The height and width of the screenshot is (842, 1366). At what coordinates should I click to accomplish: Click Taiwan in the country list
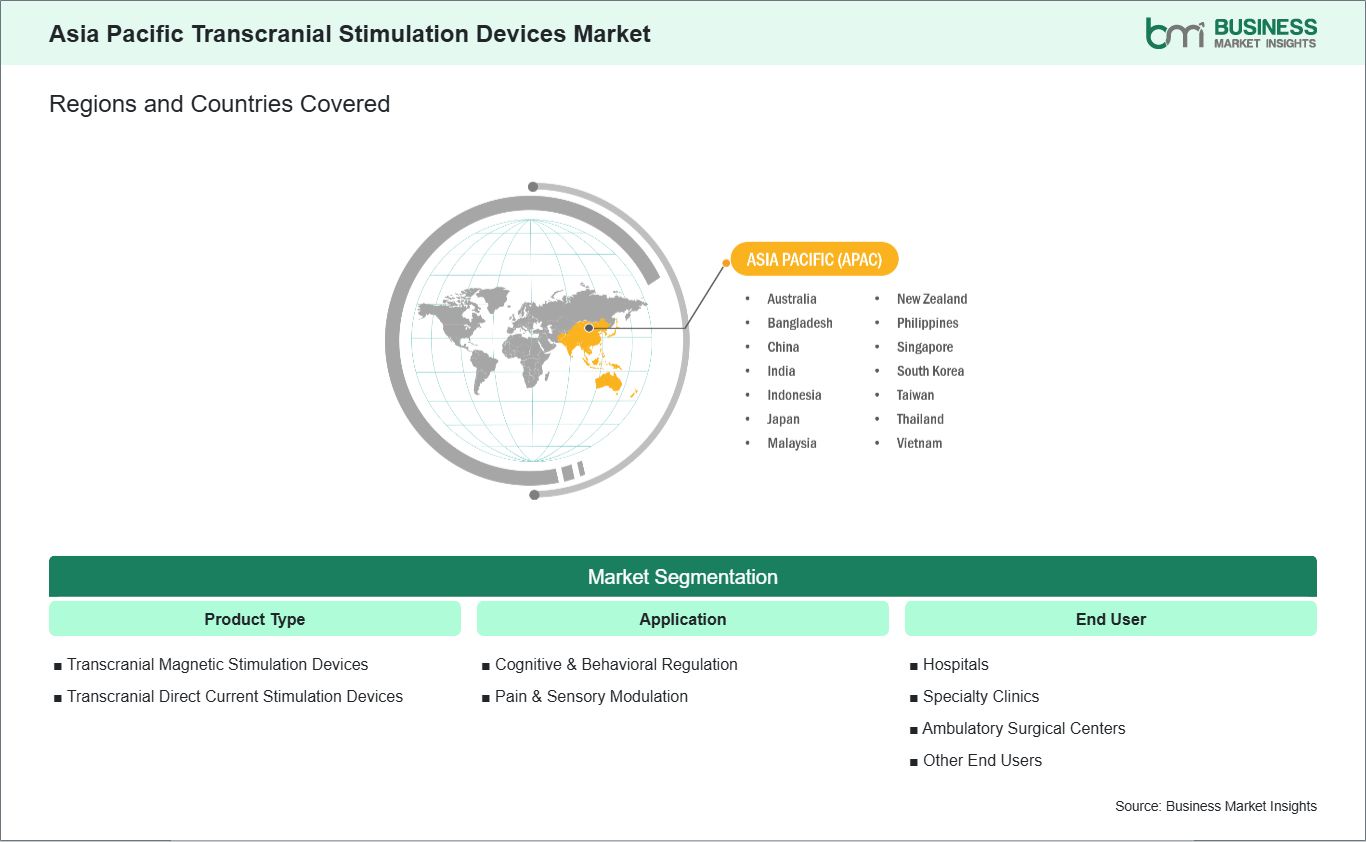[x=915, y=395]
